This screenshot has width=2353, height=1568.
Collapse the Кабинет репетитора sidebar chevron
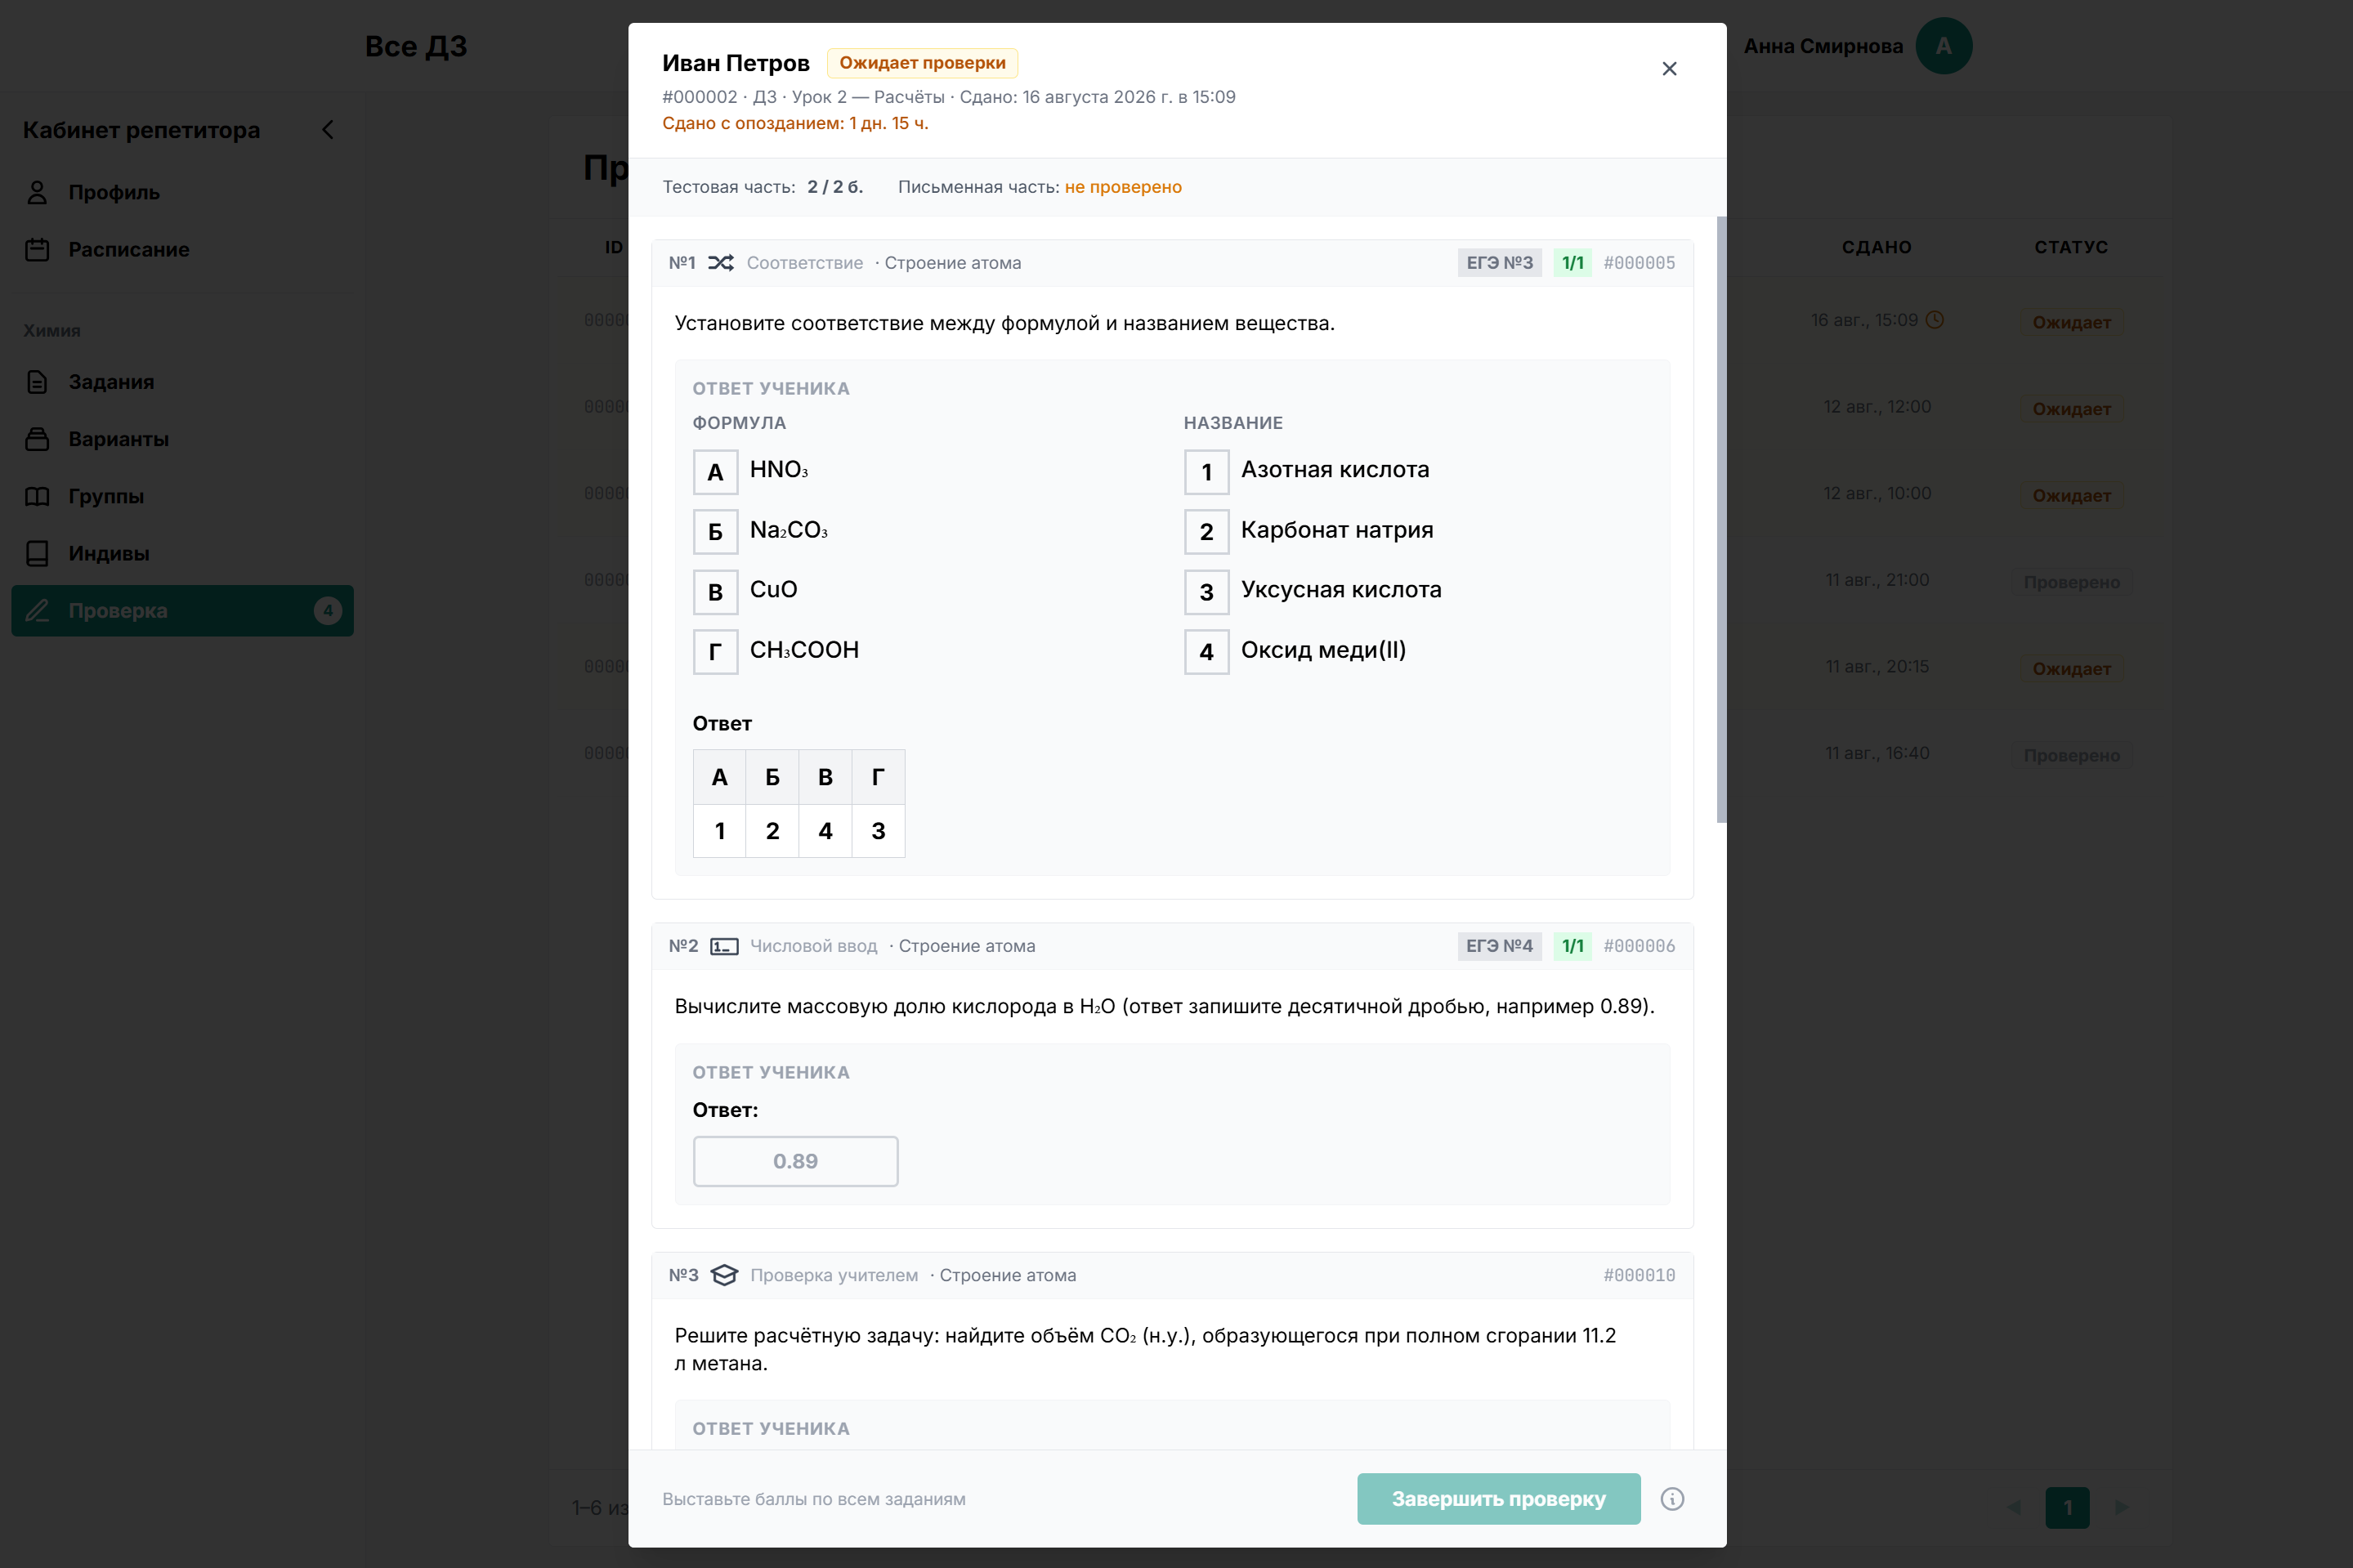pos(328,130)
